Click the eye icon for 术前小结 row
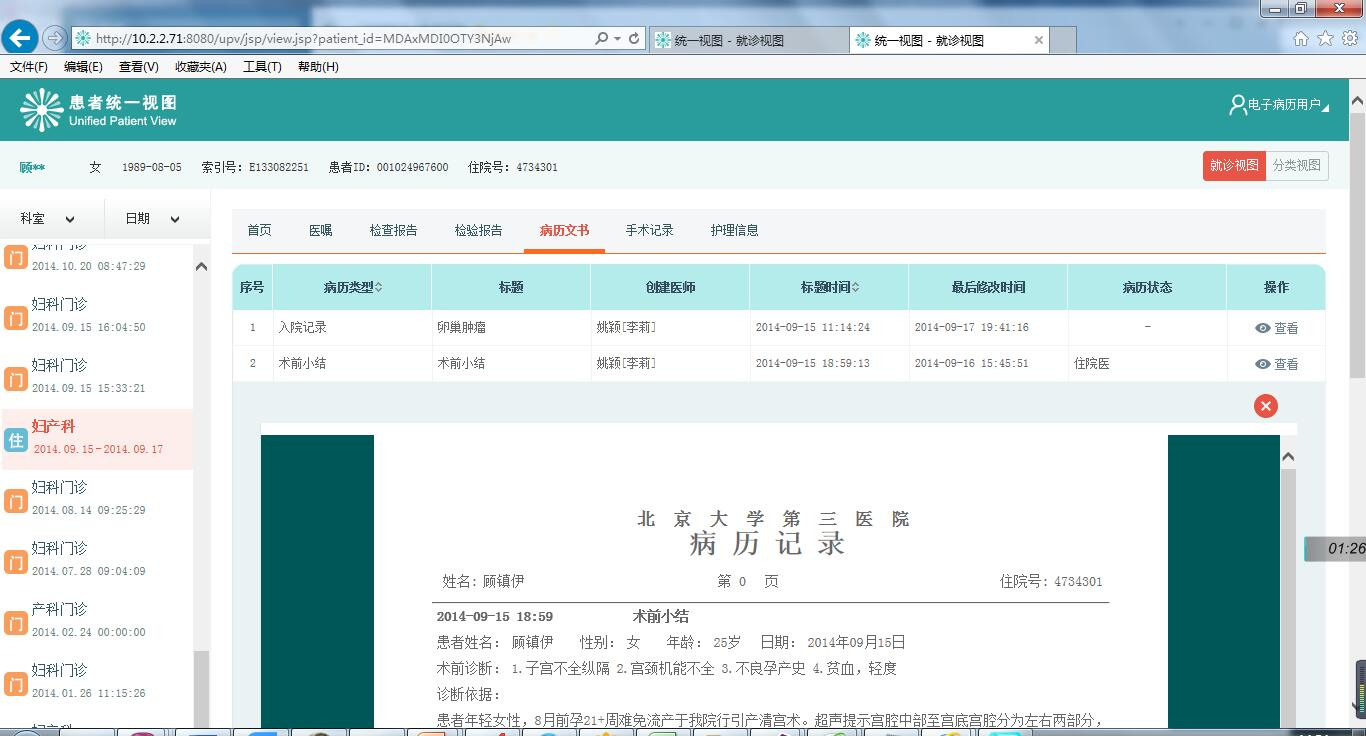Image resolution: width=1366 pixels, height=736 pixels. tap(1263, 364)
